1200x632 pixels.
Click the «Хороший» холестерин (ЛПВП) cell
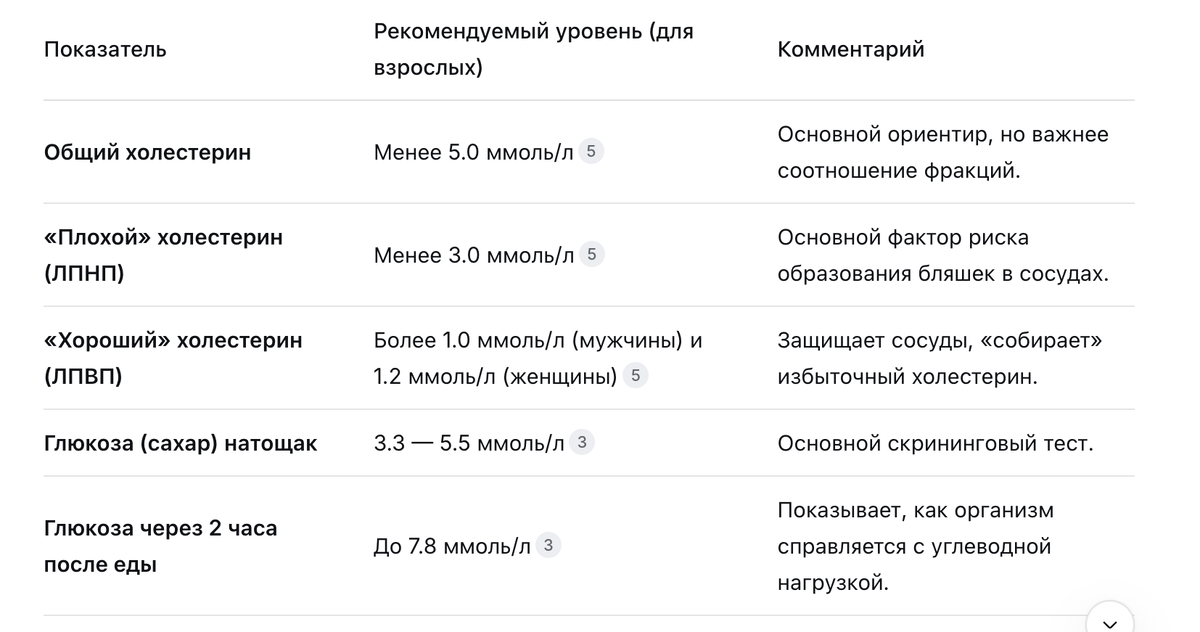173,358
